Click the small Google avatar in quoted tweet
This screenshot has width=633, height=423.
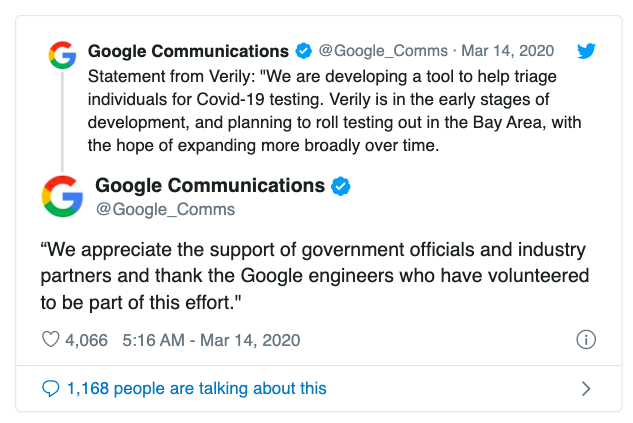(62, 55)
